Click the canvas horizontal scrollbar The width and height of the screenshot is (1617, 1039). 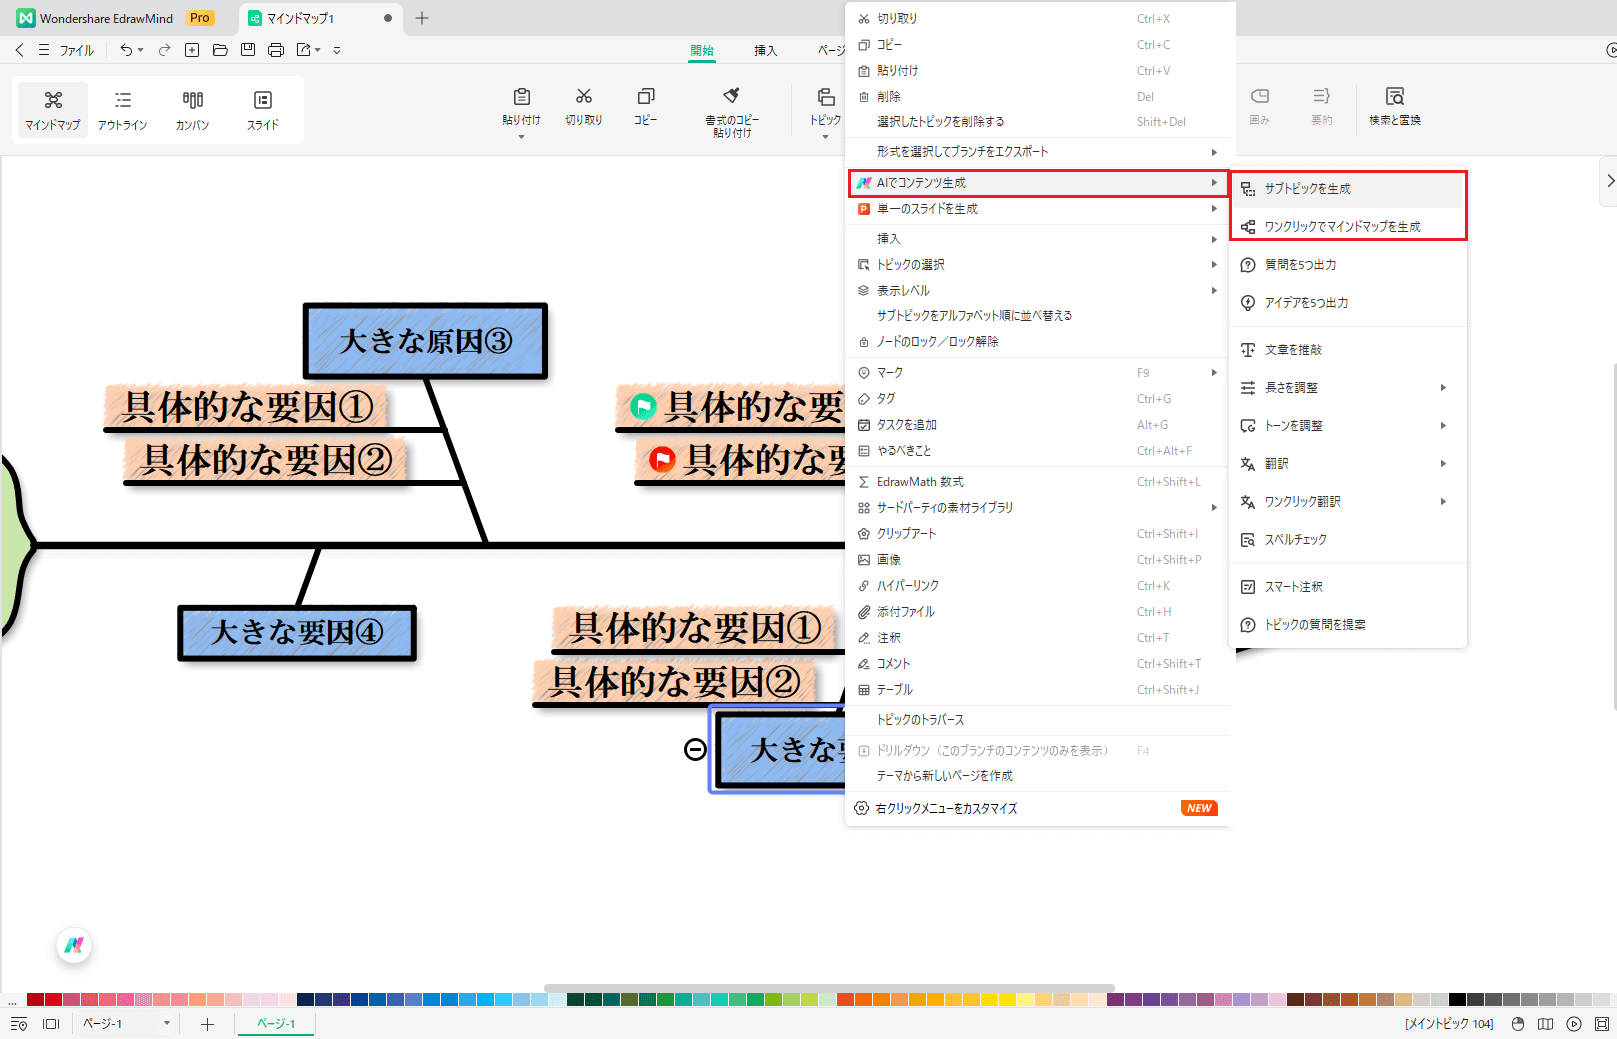point(829,988)
